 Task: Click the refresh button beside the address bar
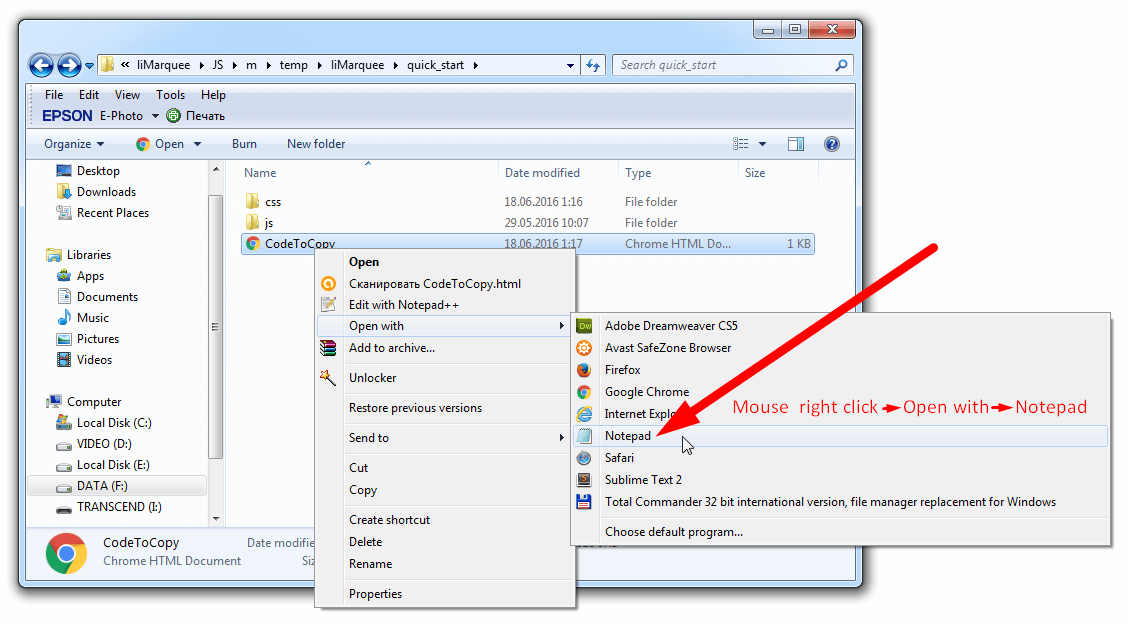(x=593, y=65)
